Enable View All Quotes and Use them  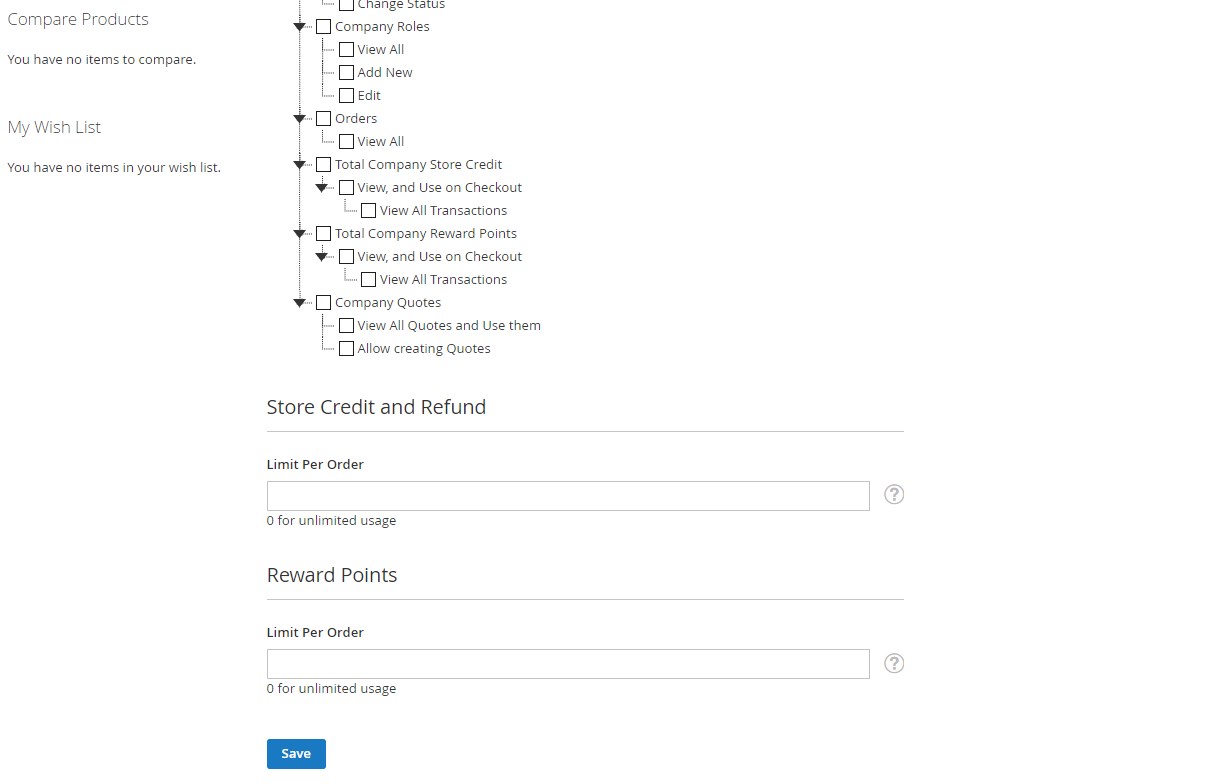click(346, 326)
